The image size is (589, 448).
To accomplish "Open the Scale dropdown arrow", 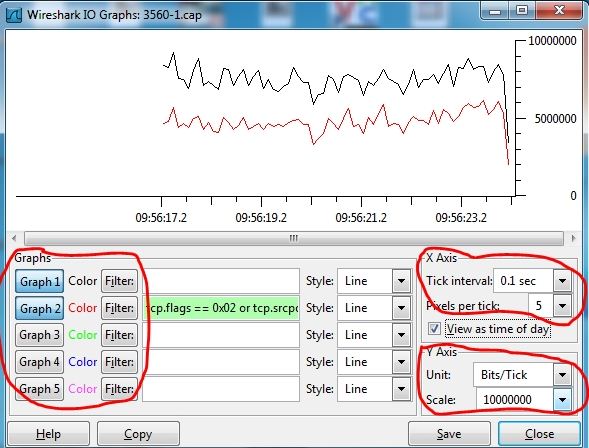I will [562, 400].
